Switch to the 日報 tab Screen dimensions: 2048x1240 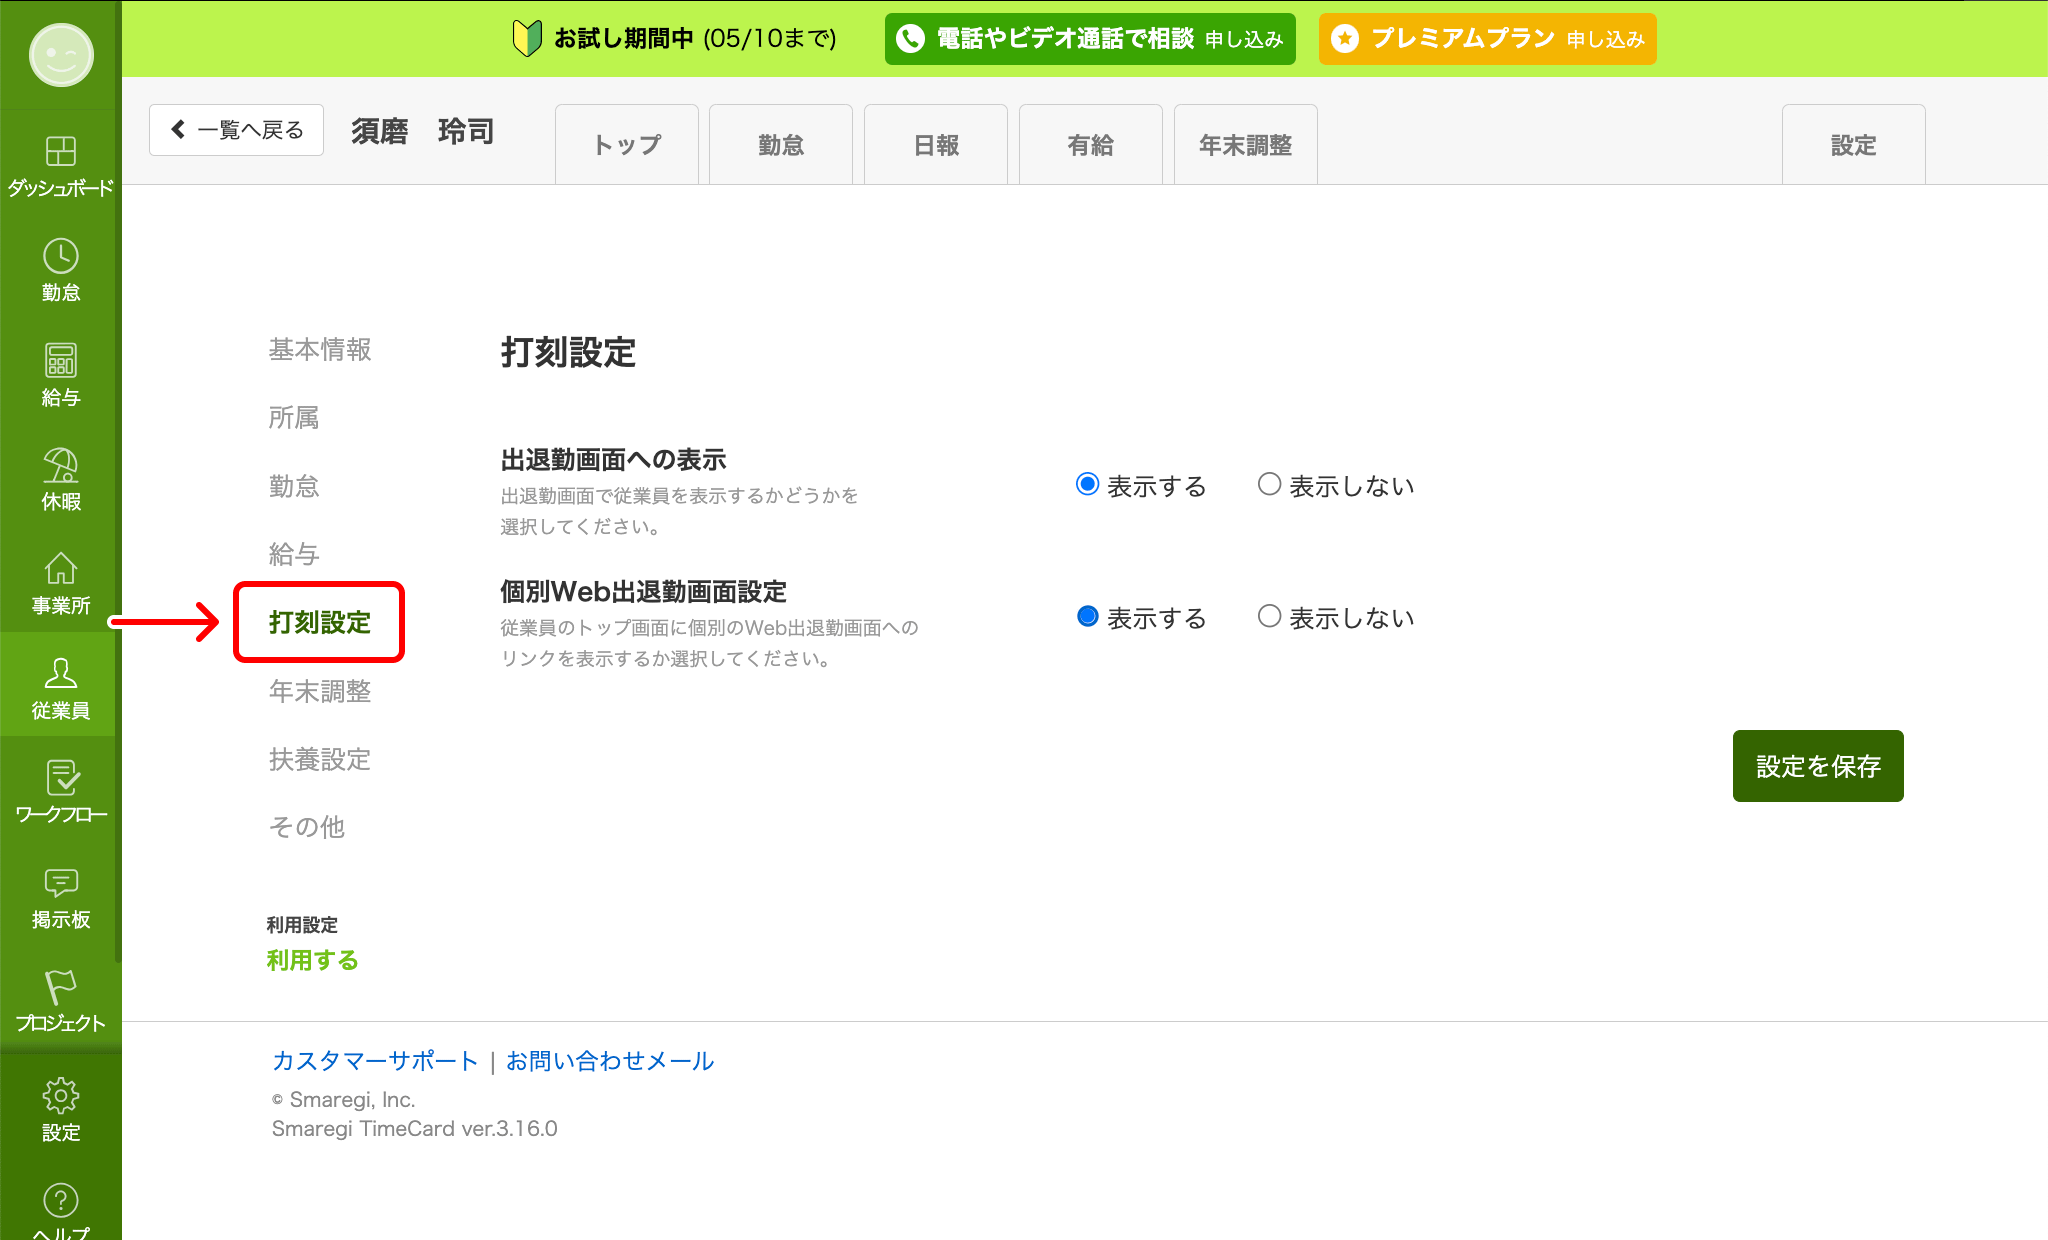click(x=936, y=145)
